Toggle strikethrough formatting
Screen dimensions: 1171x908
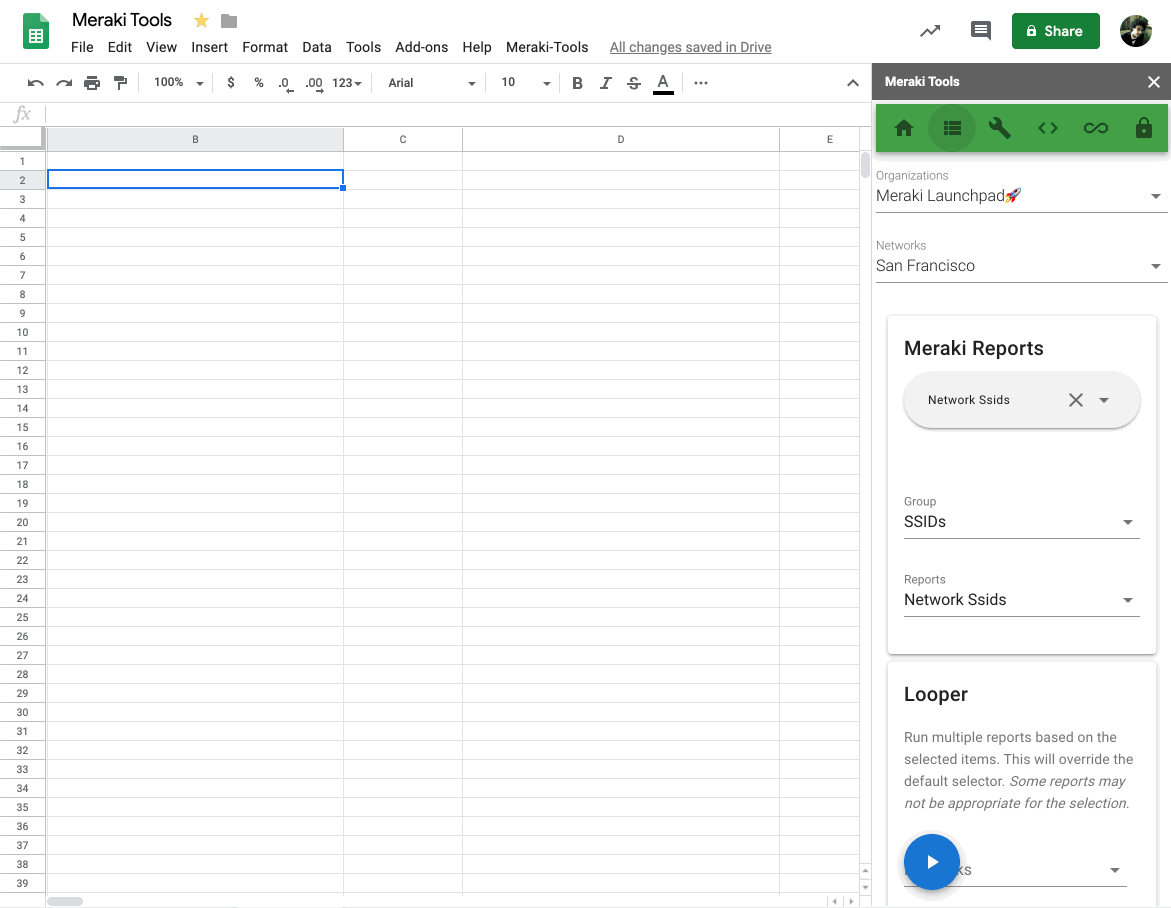tap(634, 83)
